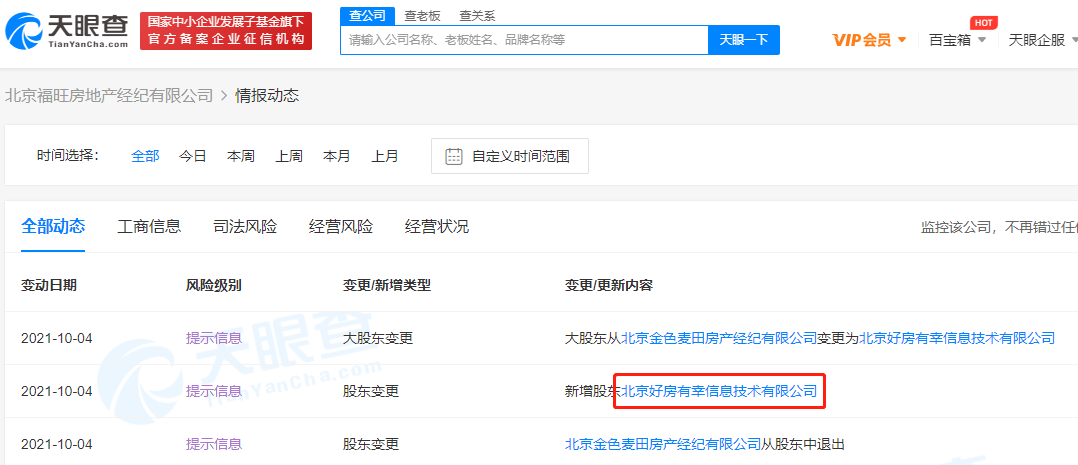The image size is (1078, 465).
Task: Switch to the 全部动态 tab
Action: (53, 226)
